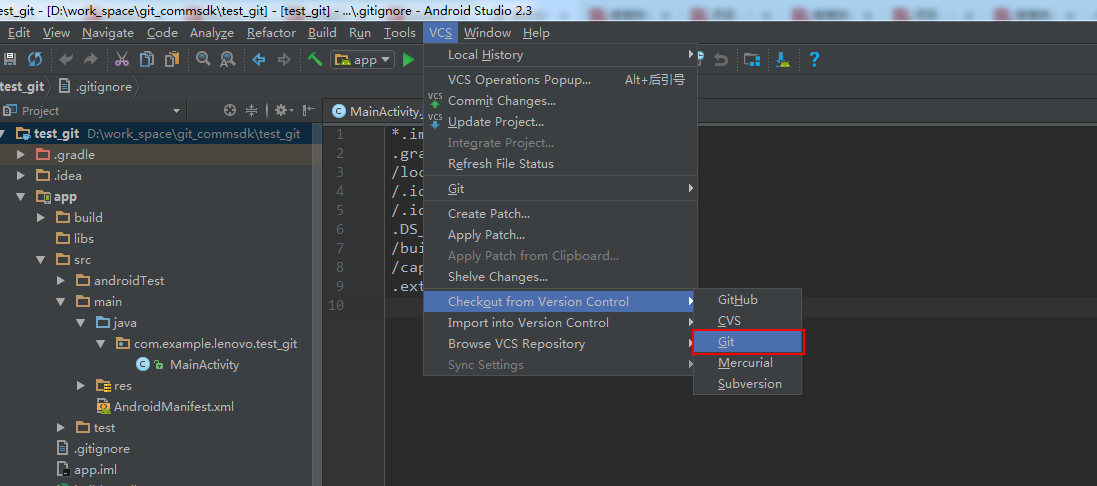Image resolution: width=1097 pixels, height=486 pixels.
Task: Open the Refactor menu
Action: click(271, 33)
